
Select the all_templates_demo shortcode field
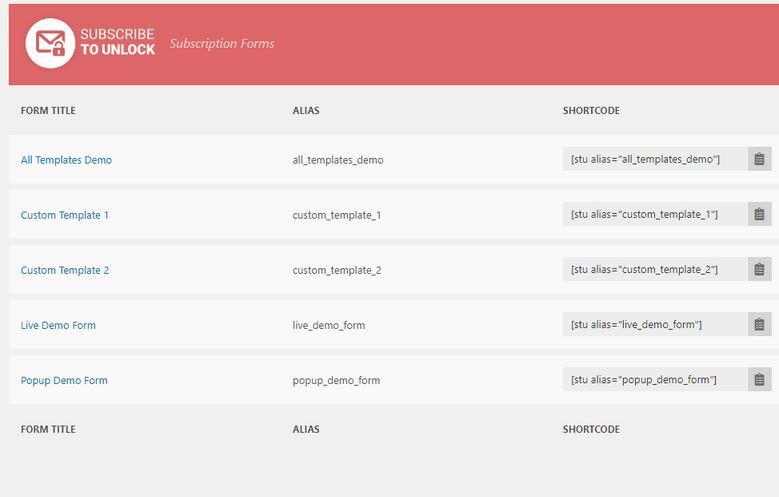click(x=655, y=159)
